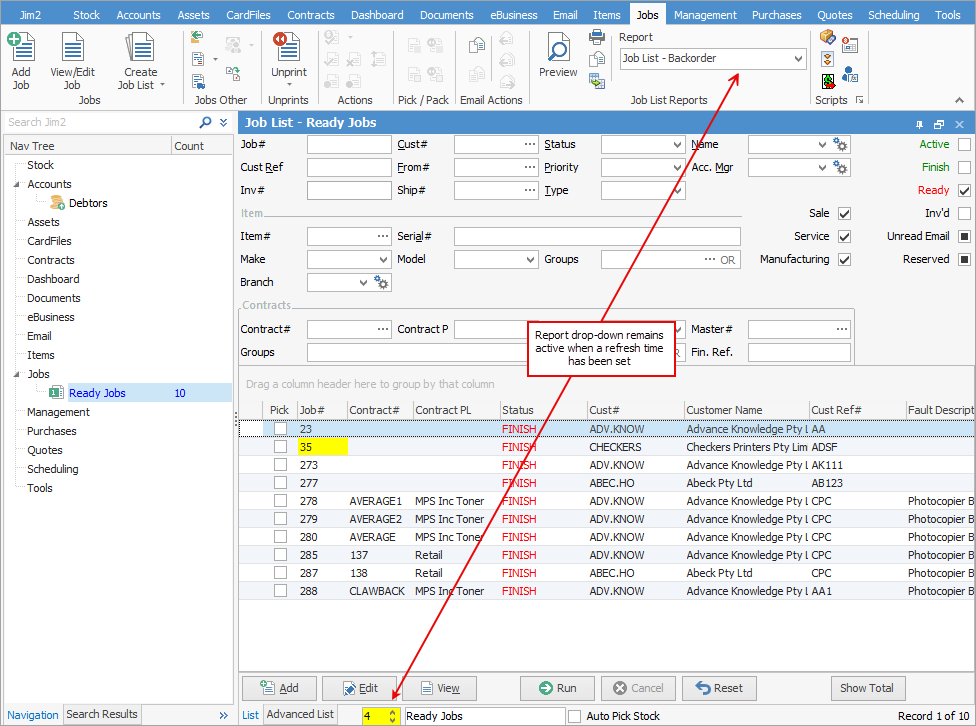Open the Priority drop-down
This screenshot has width=976, height=726.
677,167
